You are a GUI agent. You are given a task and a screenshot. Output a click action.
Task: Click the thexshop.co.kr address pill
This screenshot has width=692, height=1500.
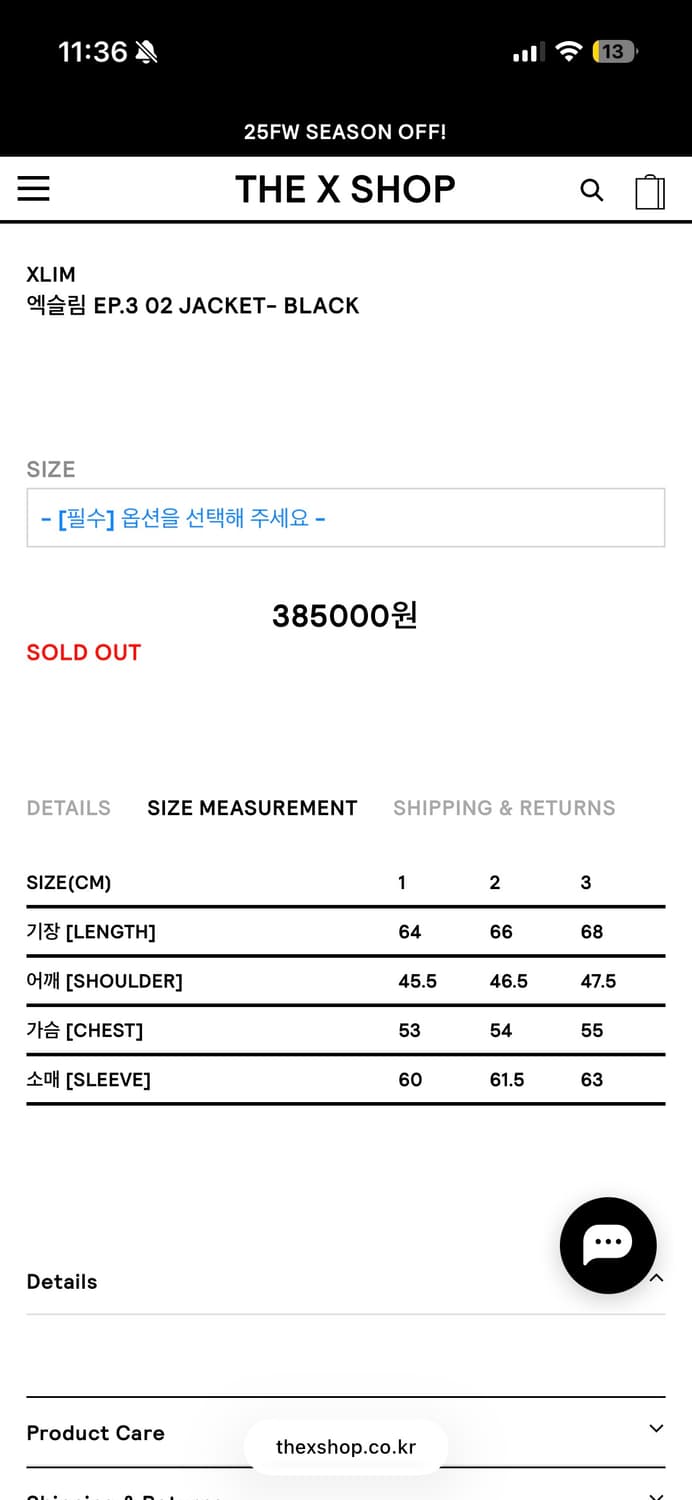pos(345,1446)
